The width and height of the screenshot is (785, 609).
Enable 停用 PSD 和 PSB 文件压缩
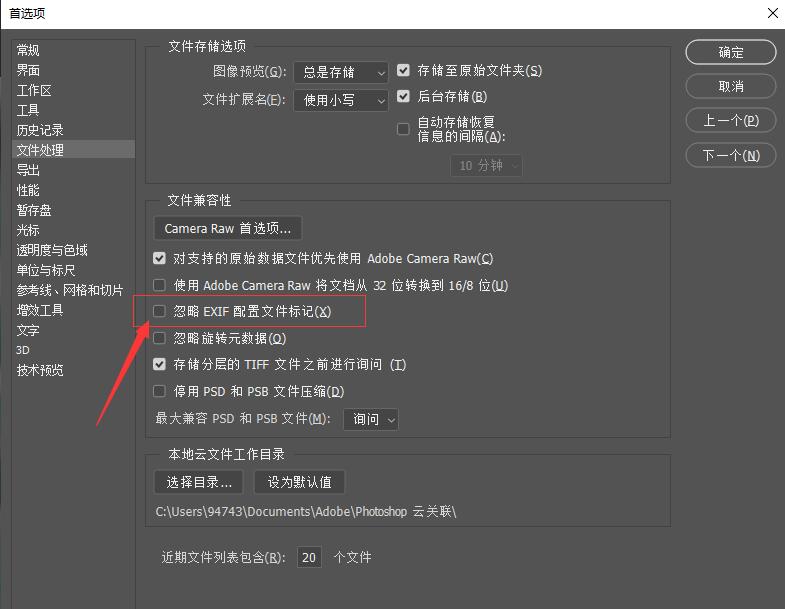159,391
